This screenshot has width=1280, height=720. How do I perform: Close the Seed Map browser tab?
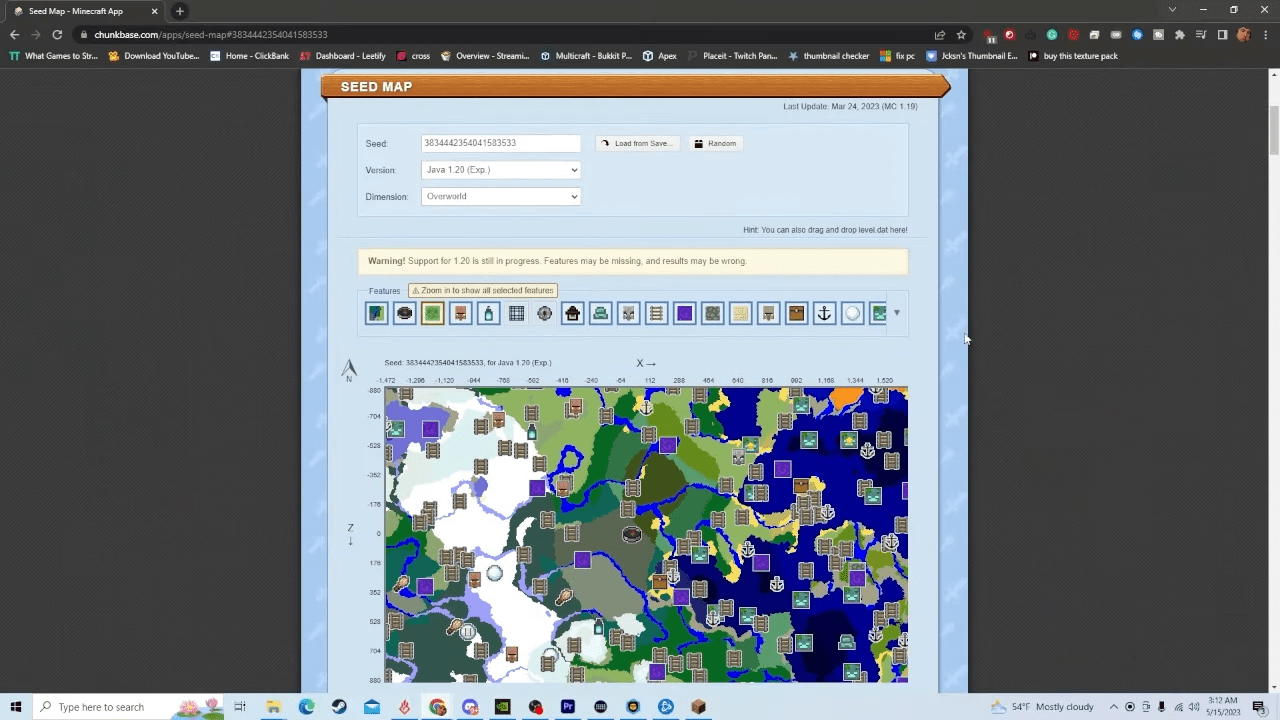pos(154,11)
